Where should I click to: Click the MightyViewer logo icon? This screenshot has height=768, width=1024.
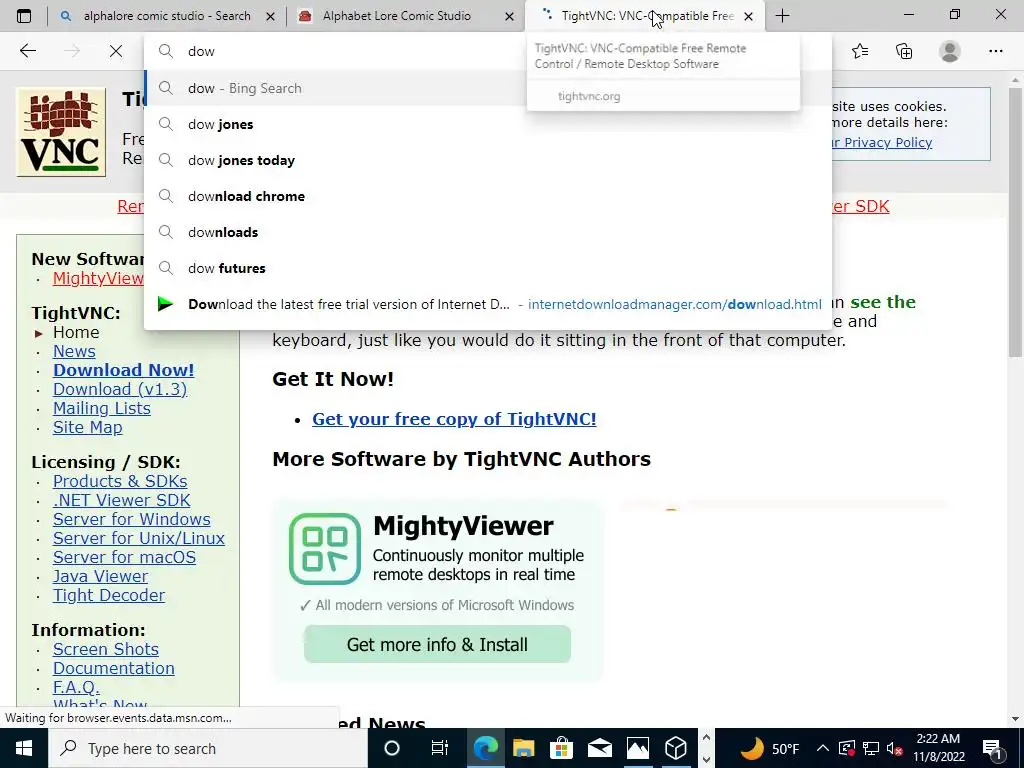coord(325,549)
